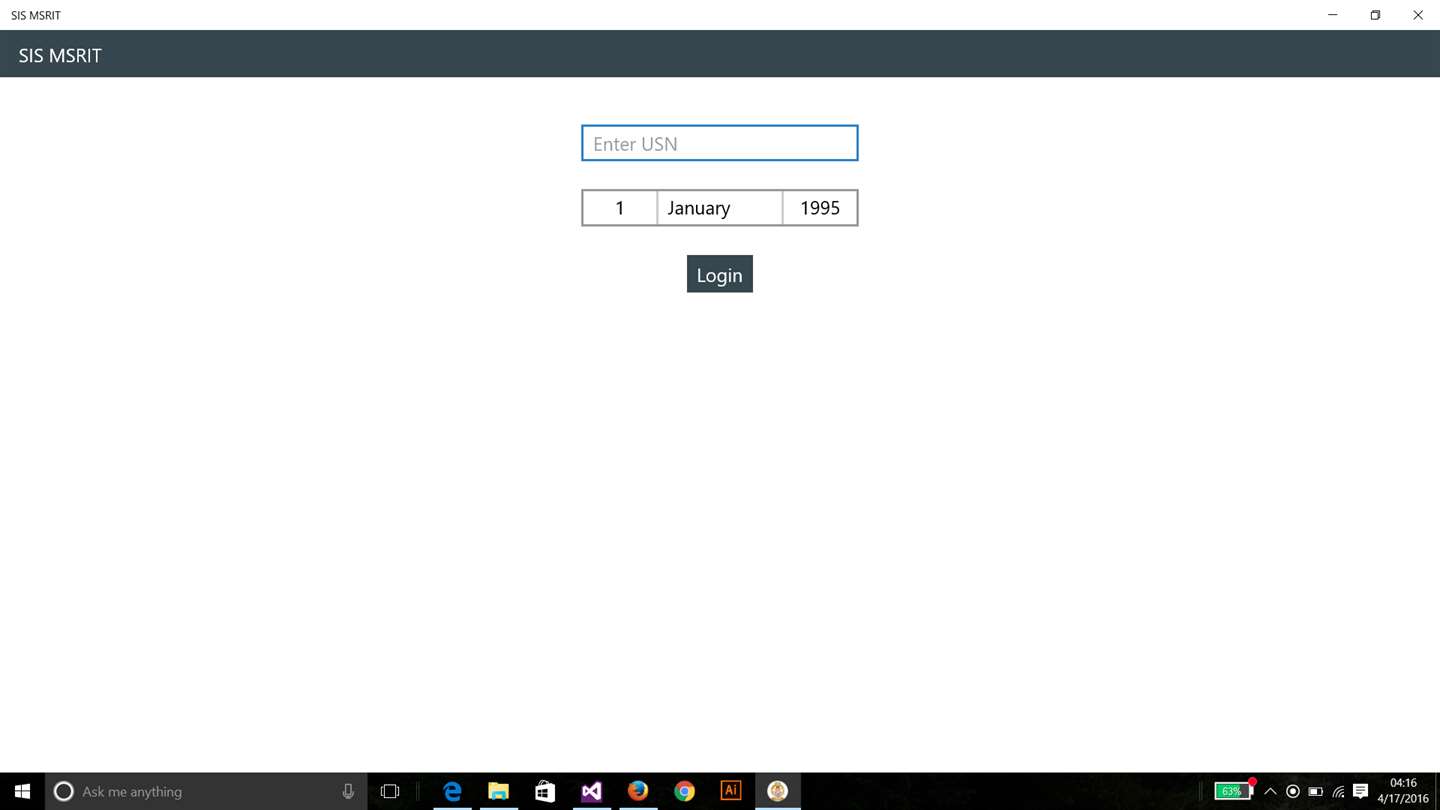Open Adobe Illustrator from the taskbar
Screen dimensions: 1440x810
[731, 791]
